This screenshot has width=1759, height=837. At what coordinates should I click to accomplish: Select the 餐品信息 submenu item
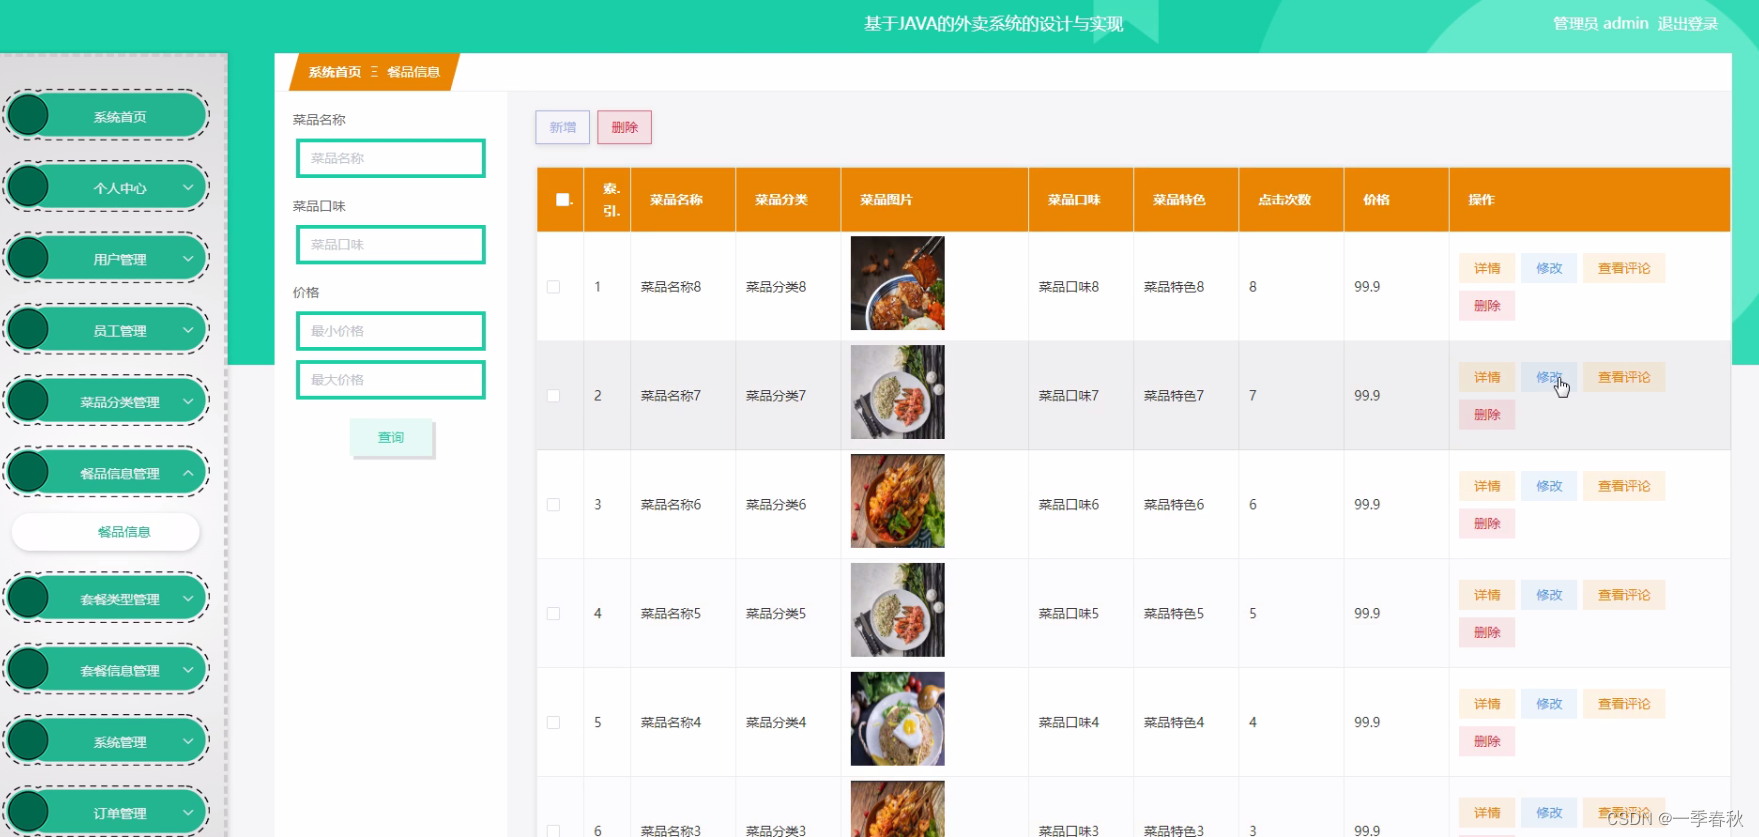click(106, 532)
